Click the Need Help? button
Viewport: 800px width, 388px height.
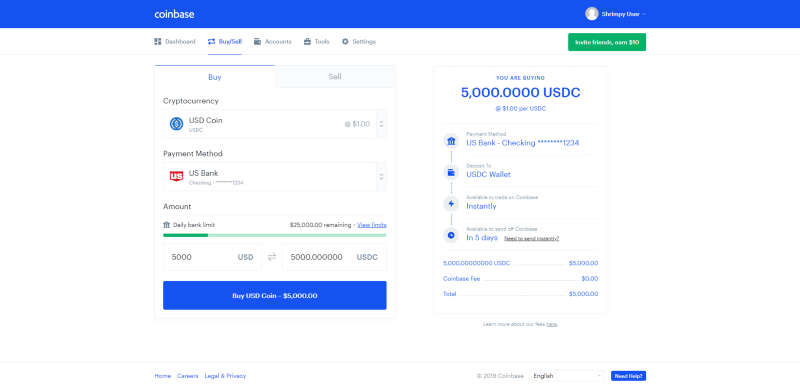628,376
